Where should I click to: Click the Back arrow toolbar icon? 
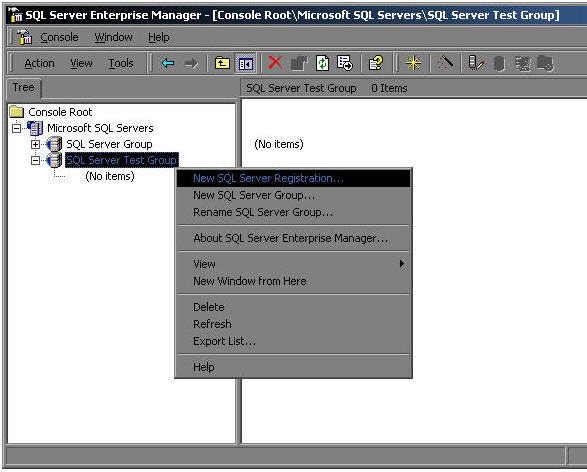tap(168, 63)
